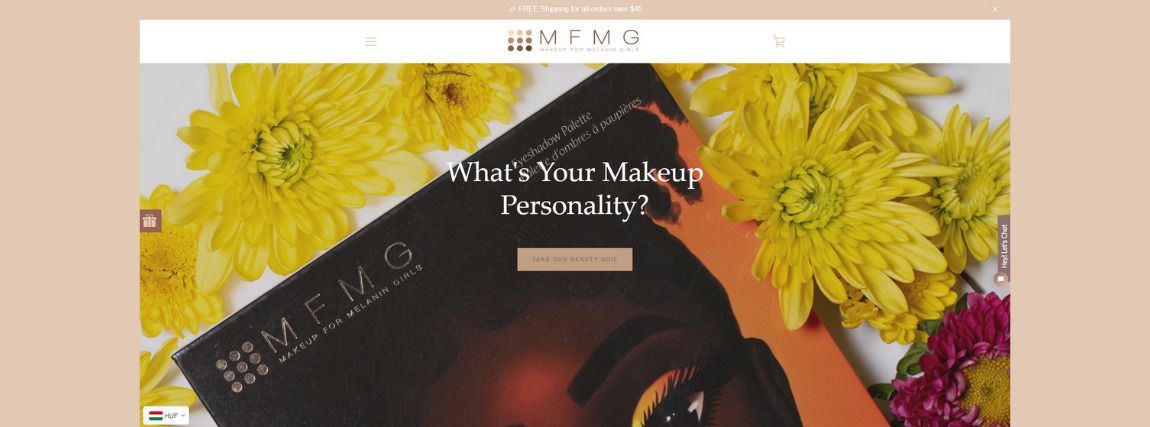Click the MFMG wordmark in the header
Image resolution: width=1150 pixels, height=427 pixels.
[x=589, y=37]
